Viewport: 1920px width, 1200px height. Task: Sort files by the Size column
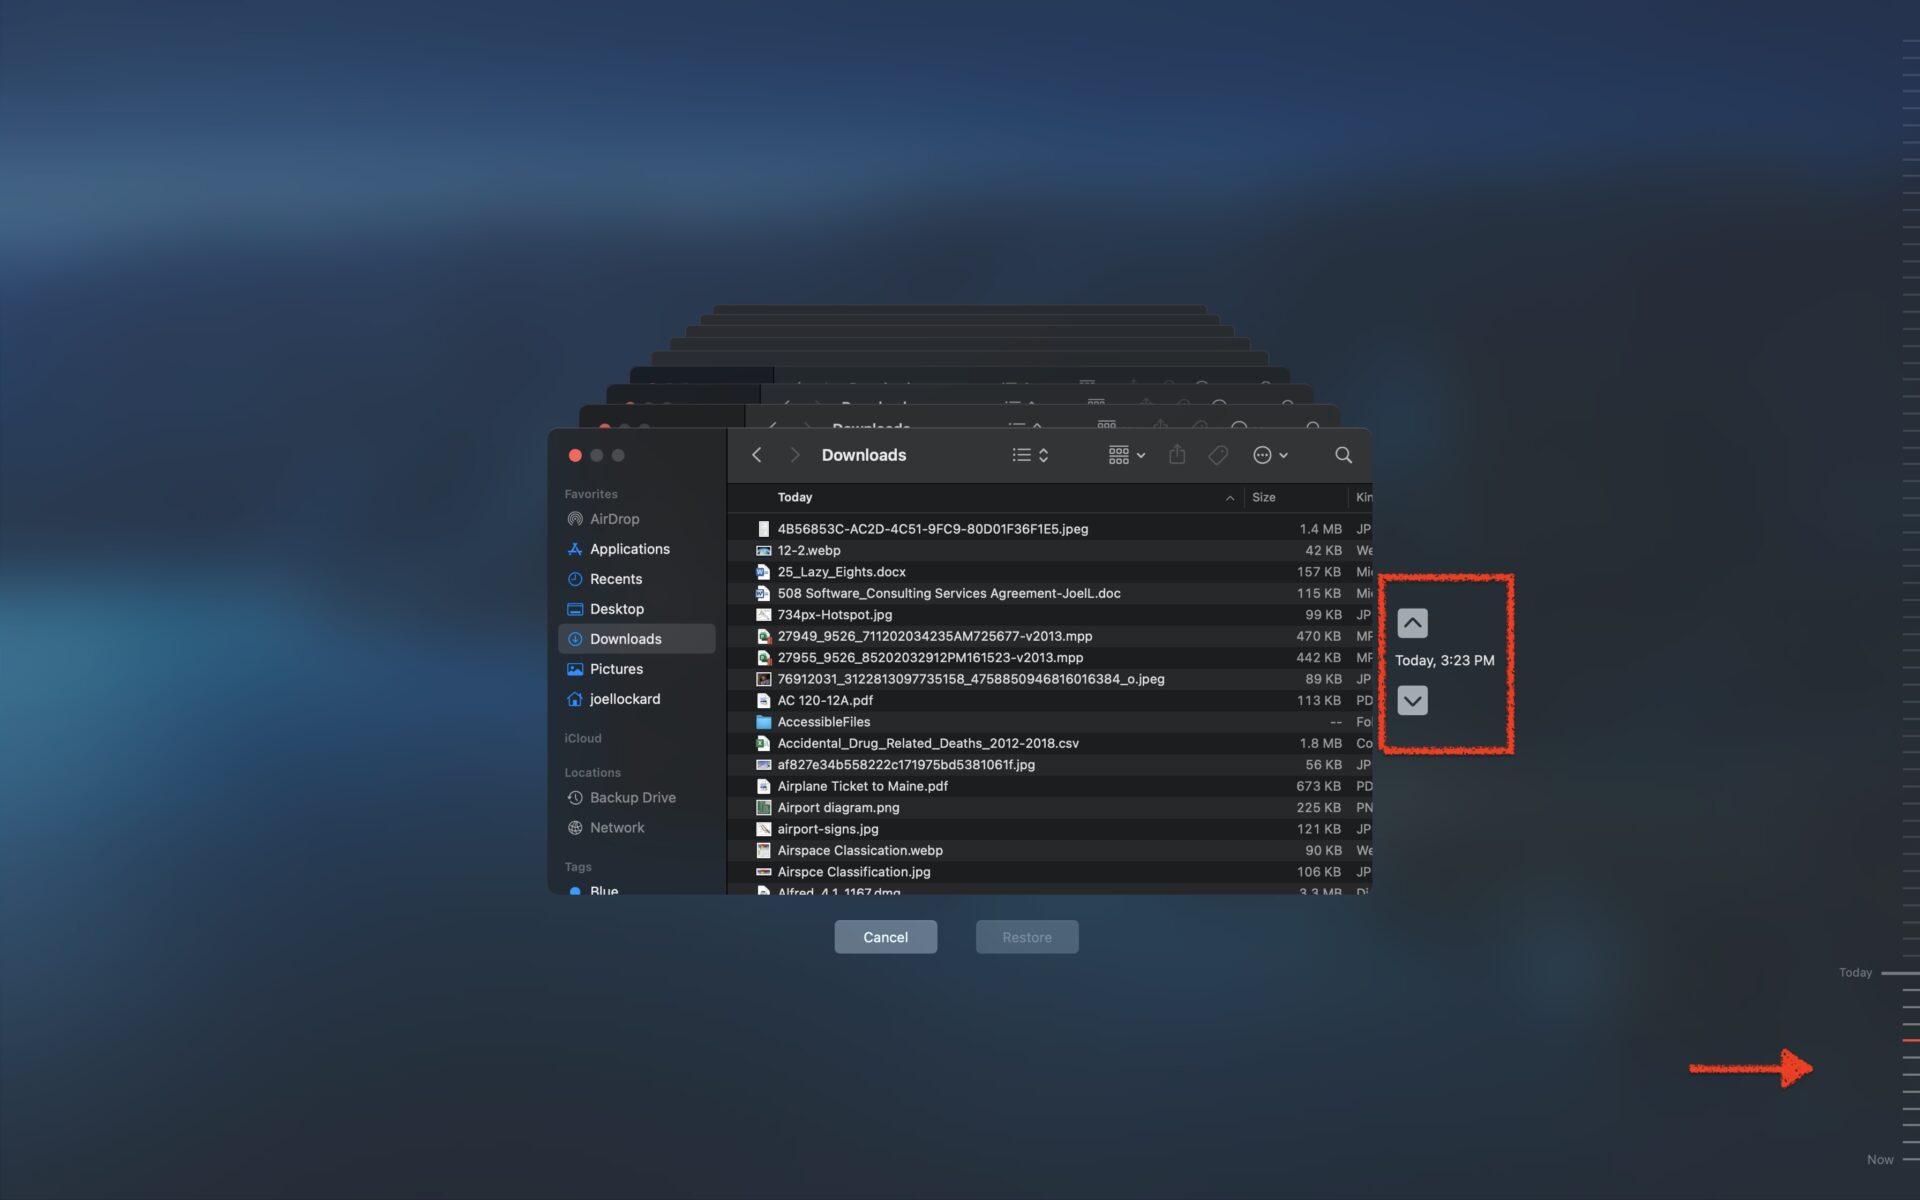pyautogui.click(x=1264, y=497)
